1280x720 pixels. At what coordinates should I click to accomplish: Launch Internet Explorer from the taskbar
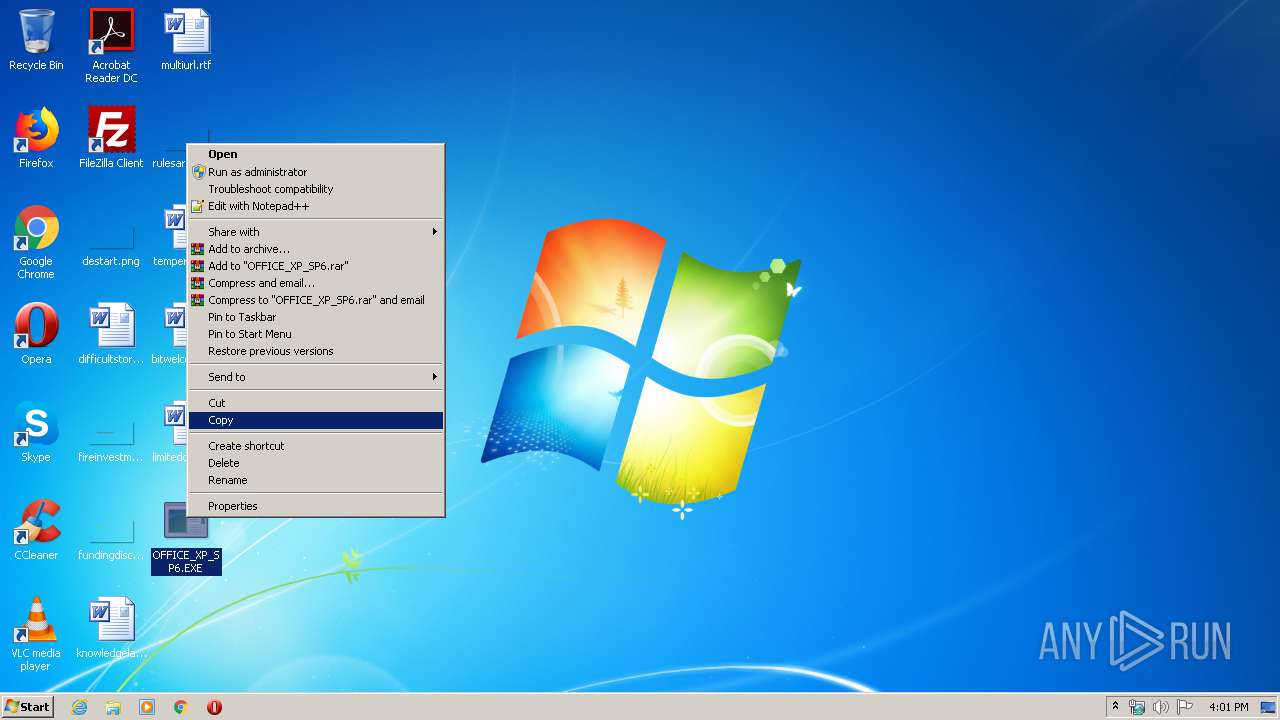80,707
